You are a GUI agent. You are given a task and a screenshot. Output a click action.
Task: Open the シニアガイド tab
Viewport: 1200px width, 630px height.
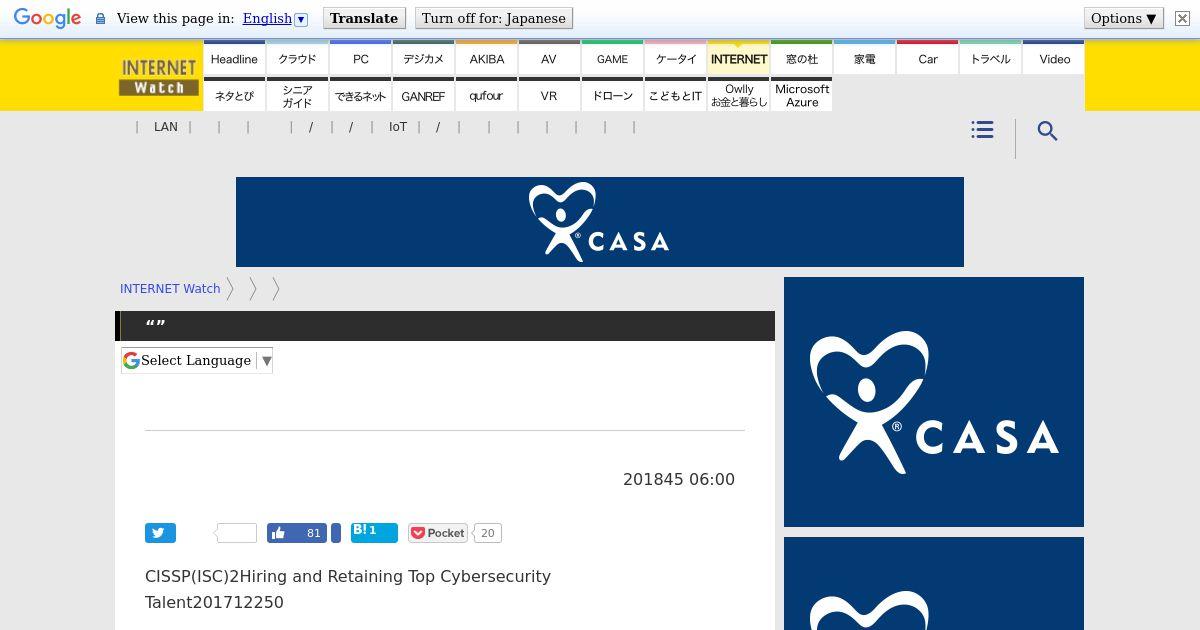[297, 95]
